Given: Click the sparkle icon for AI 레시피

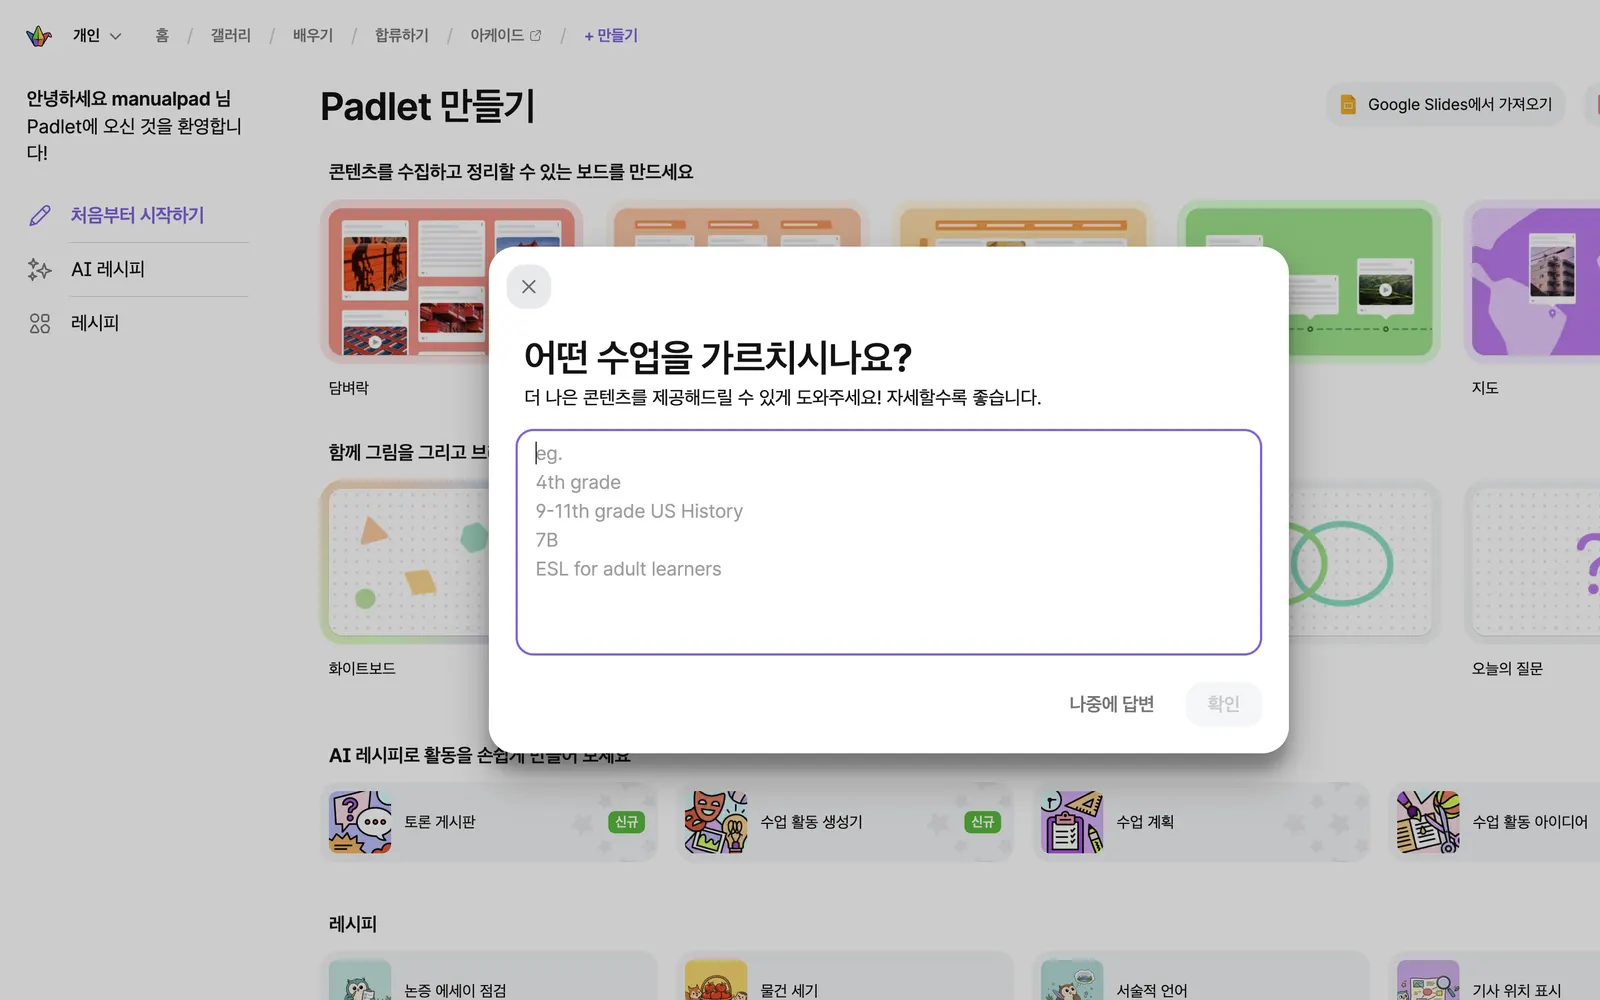Looking at the screenshot, I should coord(40,269).
